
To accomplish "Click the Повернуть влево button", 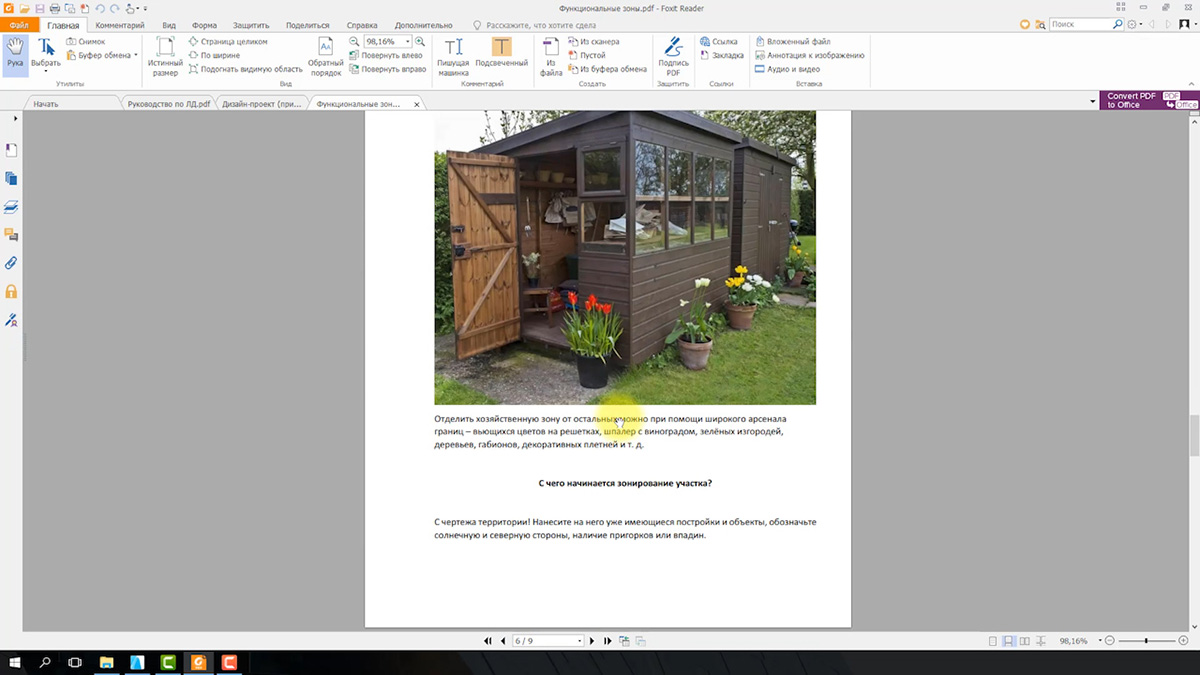I will click(x=386, y=56).
